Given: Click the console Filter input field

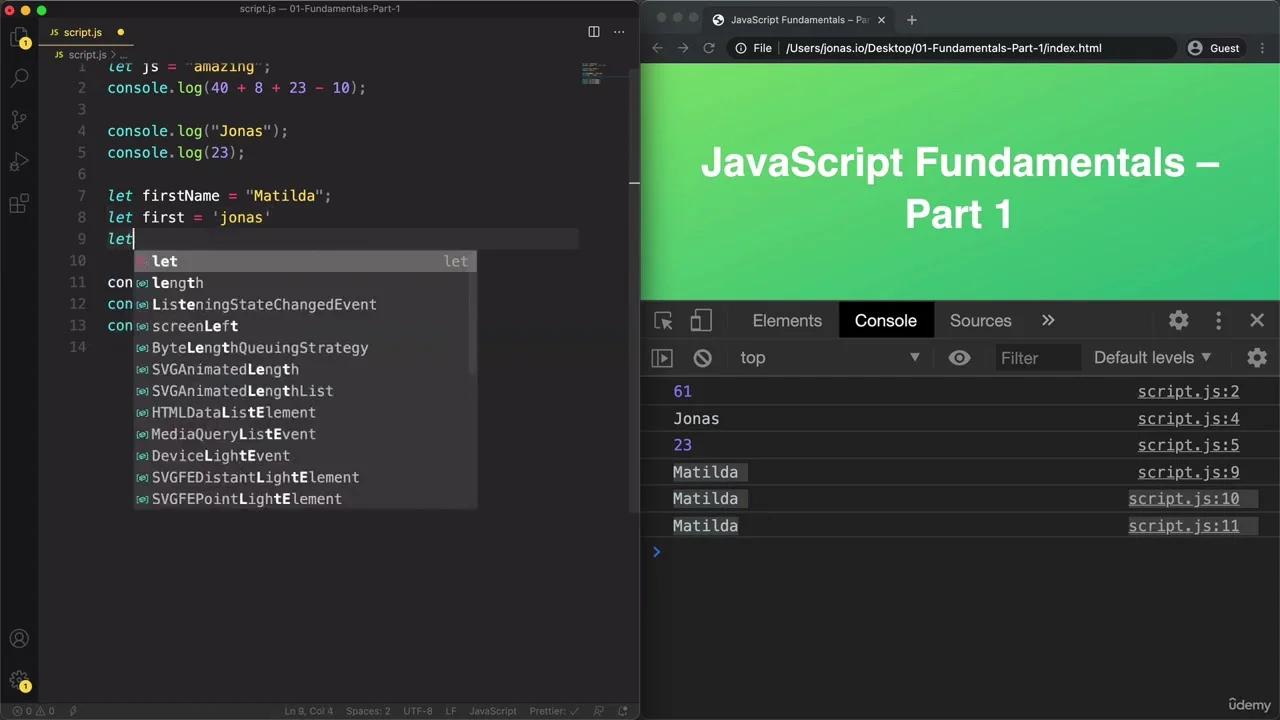Looking at the screenshot, I should pyautogui.click(x=1036, y=358).
